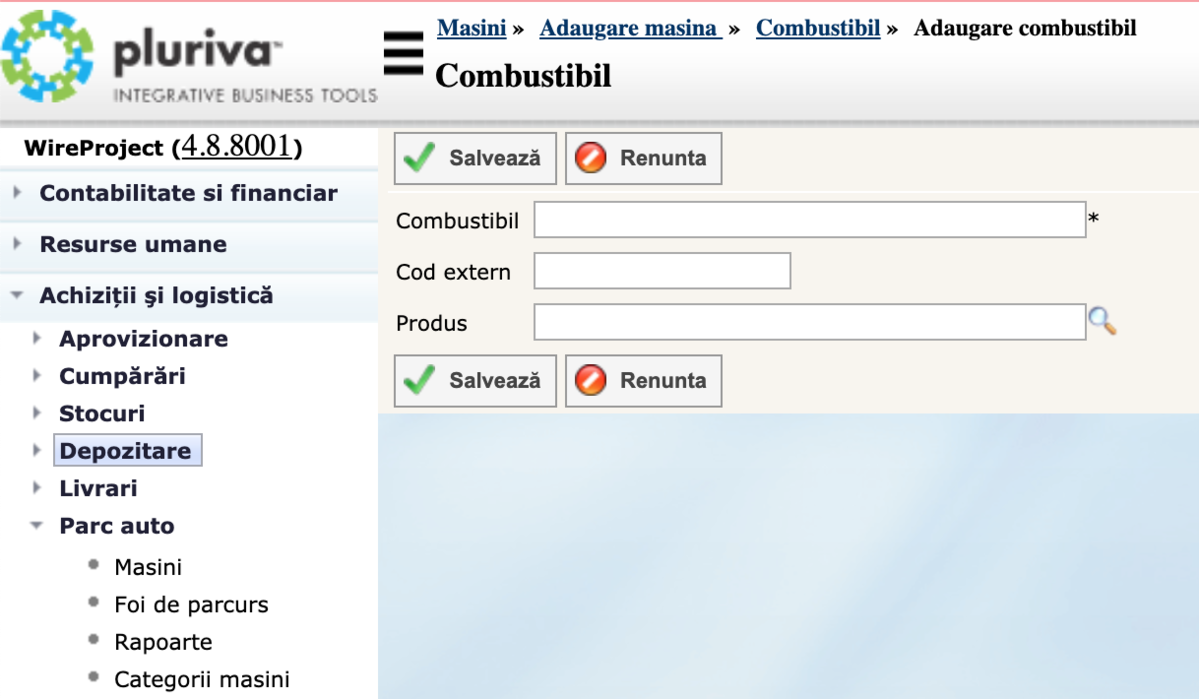Screen dimensions: 1199x699
Task: Focus the Combustibil text field
Action: (x=809, y=220)
